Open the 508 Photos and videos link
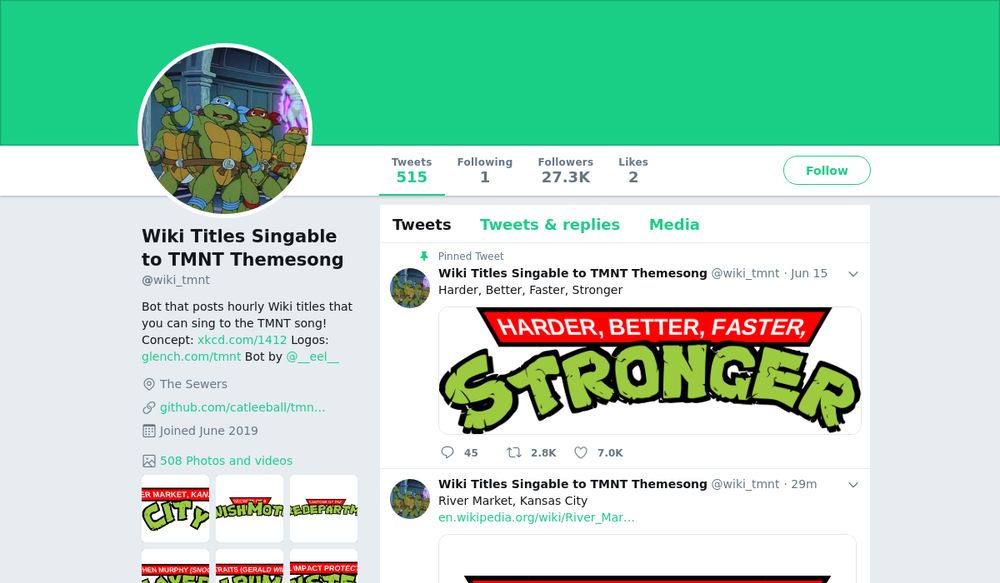 (226, 461)
